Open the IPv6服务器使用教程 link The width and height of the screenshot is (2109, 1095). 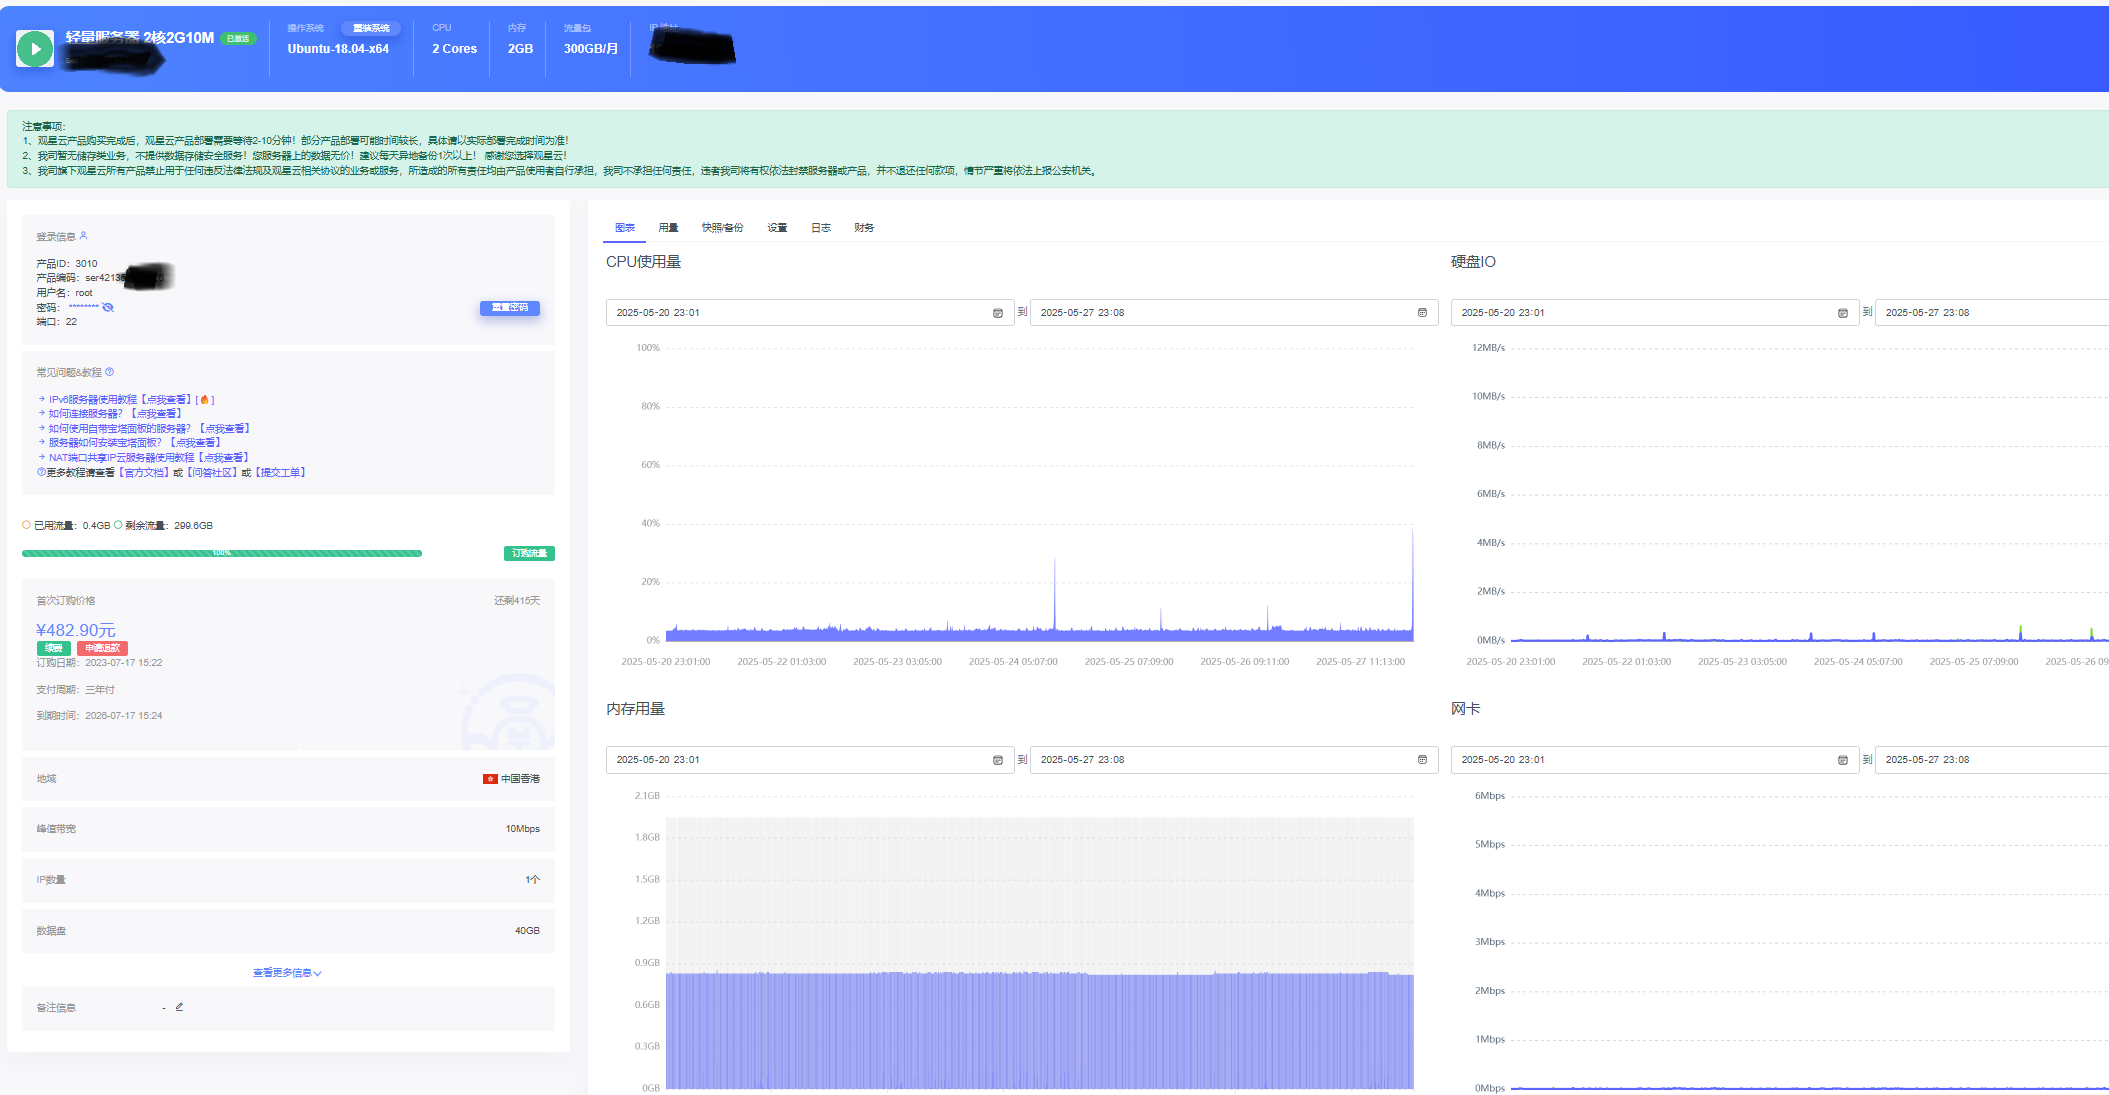(x=118, y=399)
